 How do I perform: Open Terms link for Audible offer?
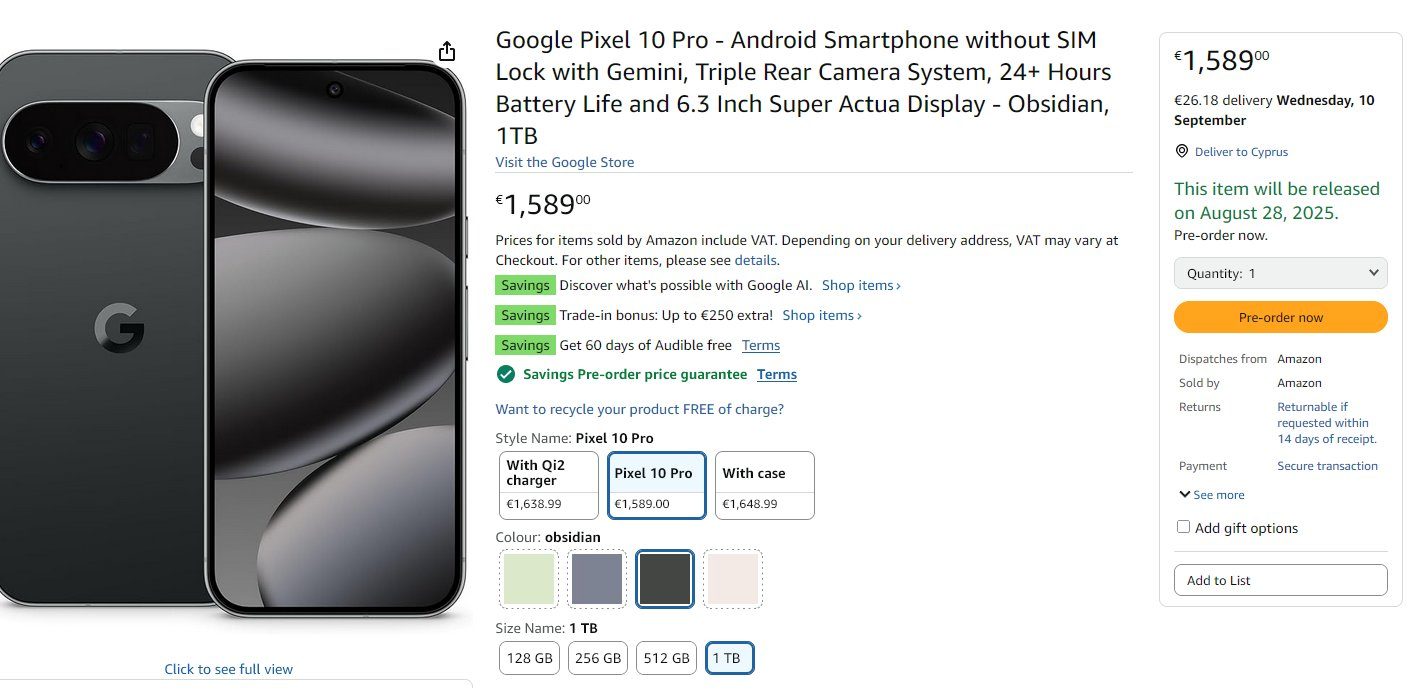tap(760, 345)
